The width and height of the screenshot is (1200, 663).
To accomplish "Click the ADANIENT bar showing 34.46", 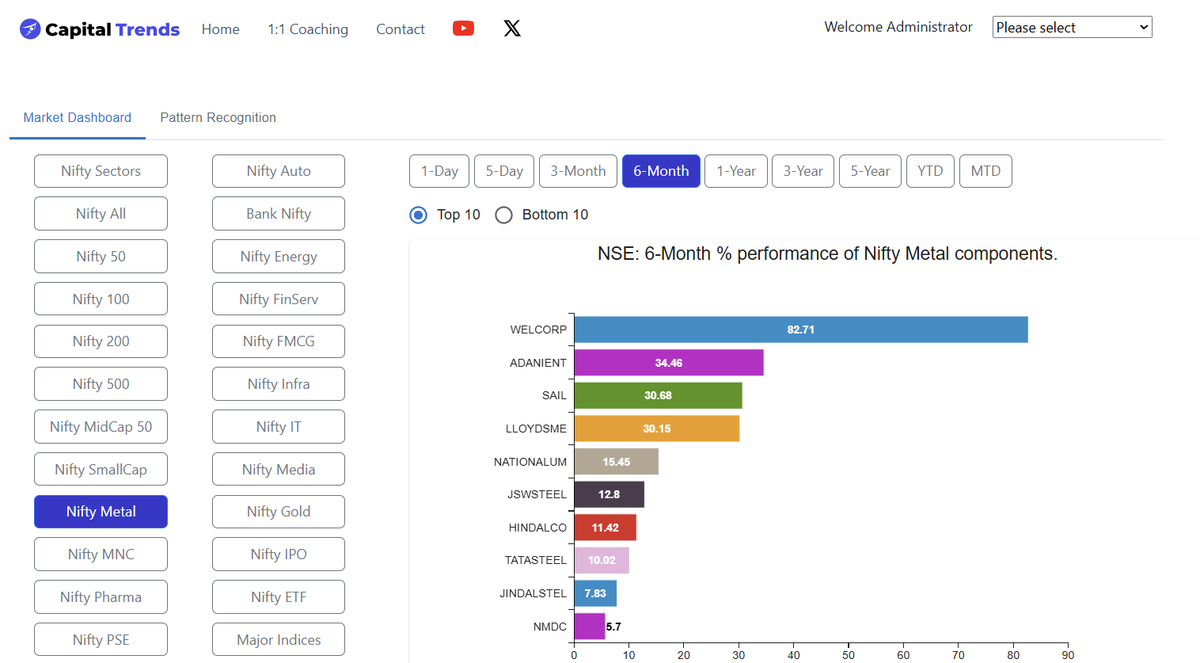I will [669, 363].
